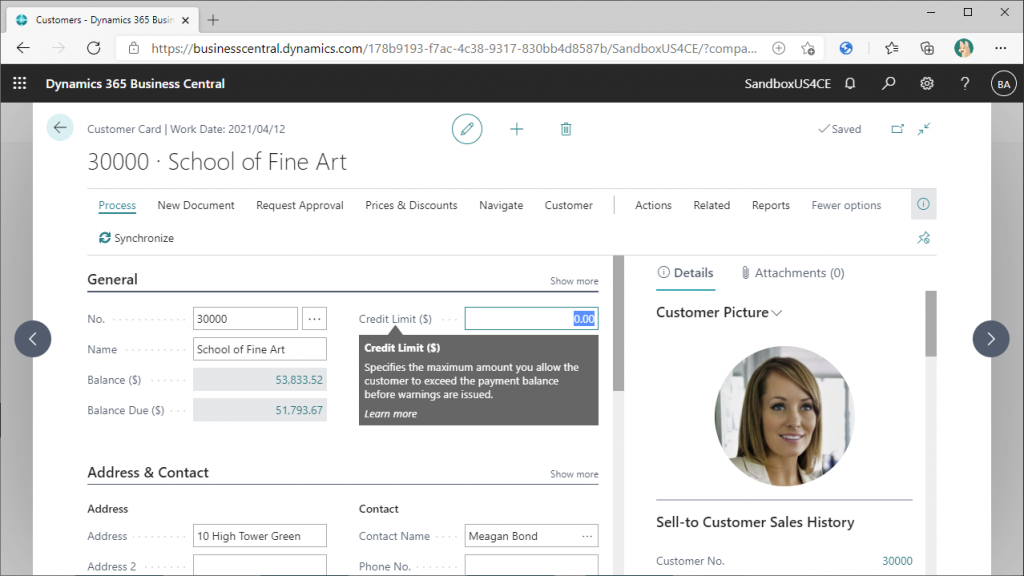
Task: Click the main card vertical scrollbar
Action: (x=618, y=325)
